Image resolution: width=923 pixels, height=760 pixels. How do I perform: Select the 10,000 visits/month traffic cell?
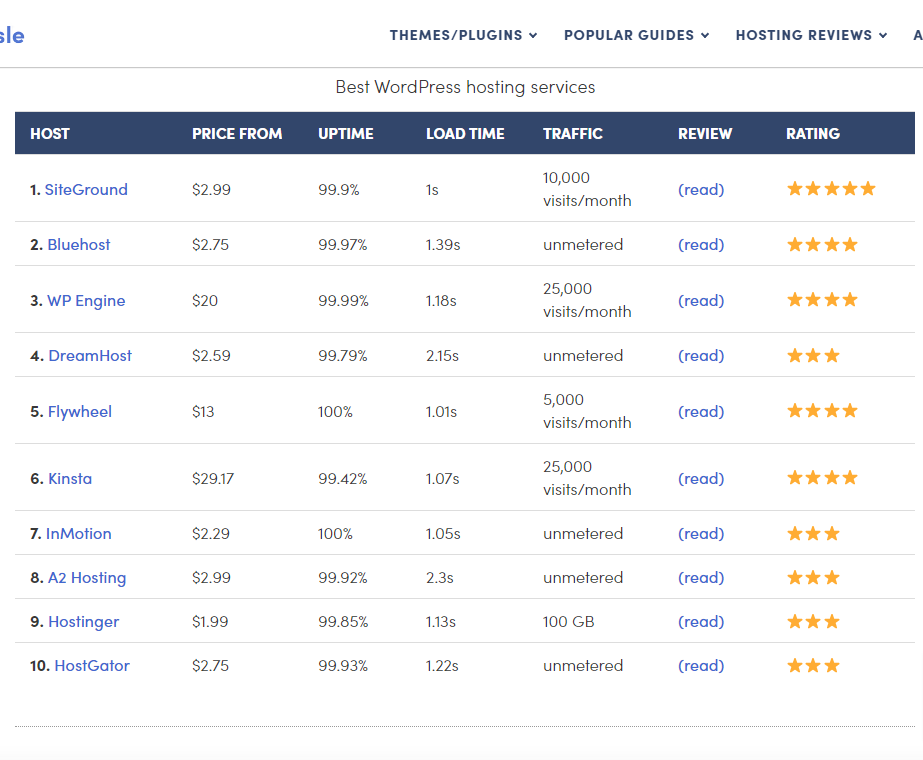[587, 190]
